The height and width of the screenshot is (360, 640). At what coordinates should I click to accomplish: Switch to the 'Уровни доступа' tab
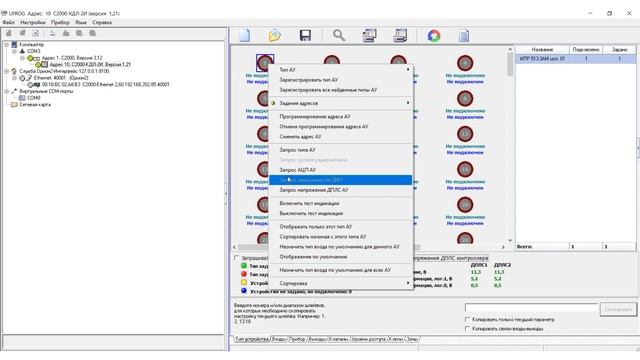[369, 339]
